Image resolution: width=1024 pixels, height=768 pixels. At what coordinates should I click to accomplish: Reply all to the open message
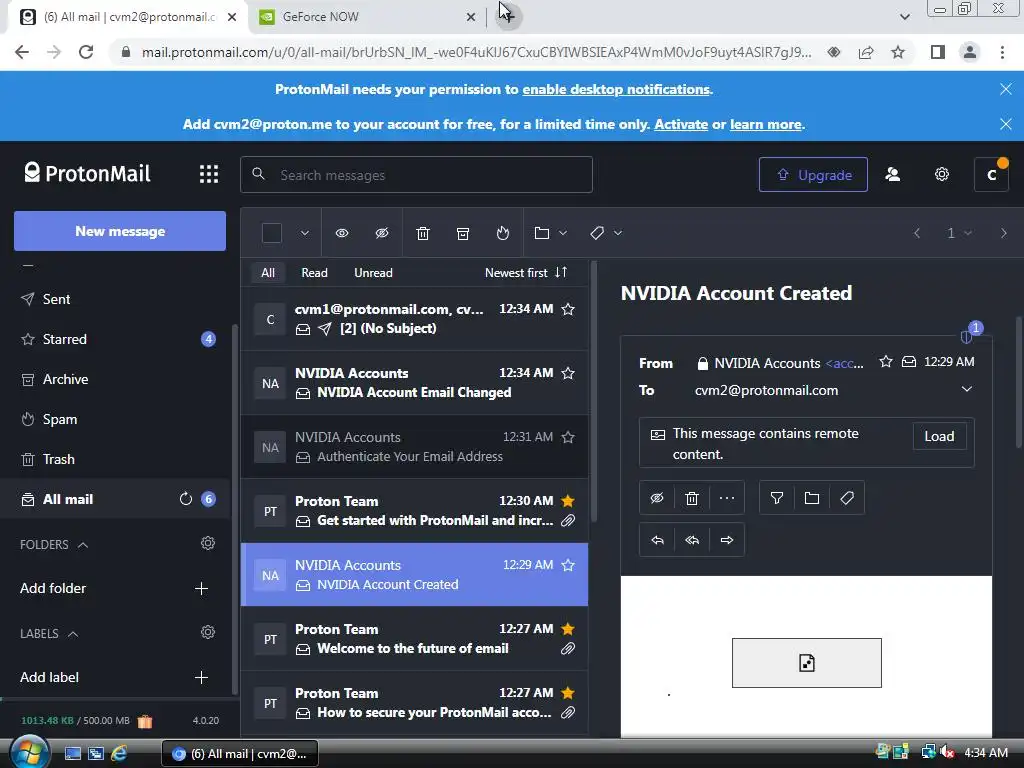(692, 540)
